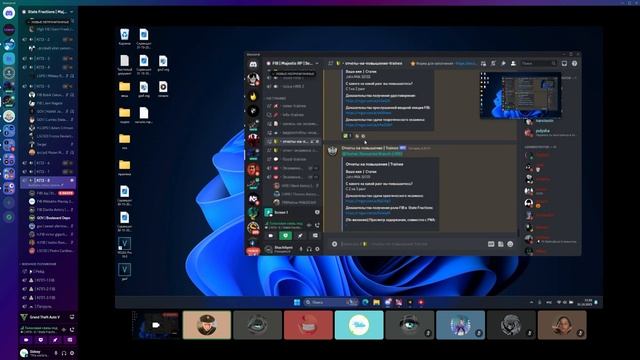This screenshot has width=640, height=360.
Task: Open Discord home in the shared-screen window
Action: point(253,64)
